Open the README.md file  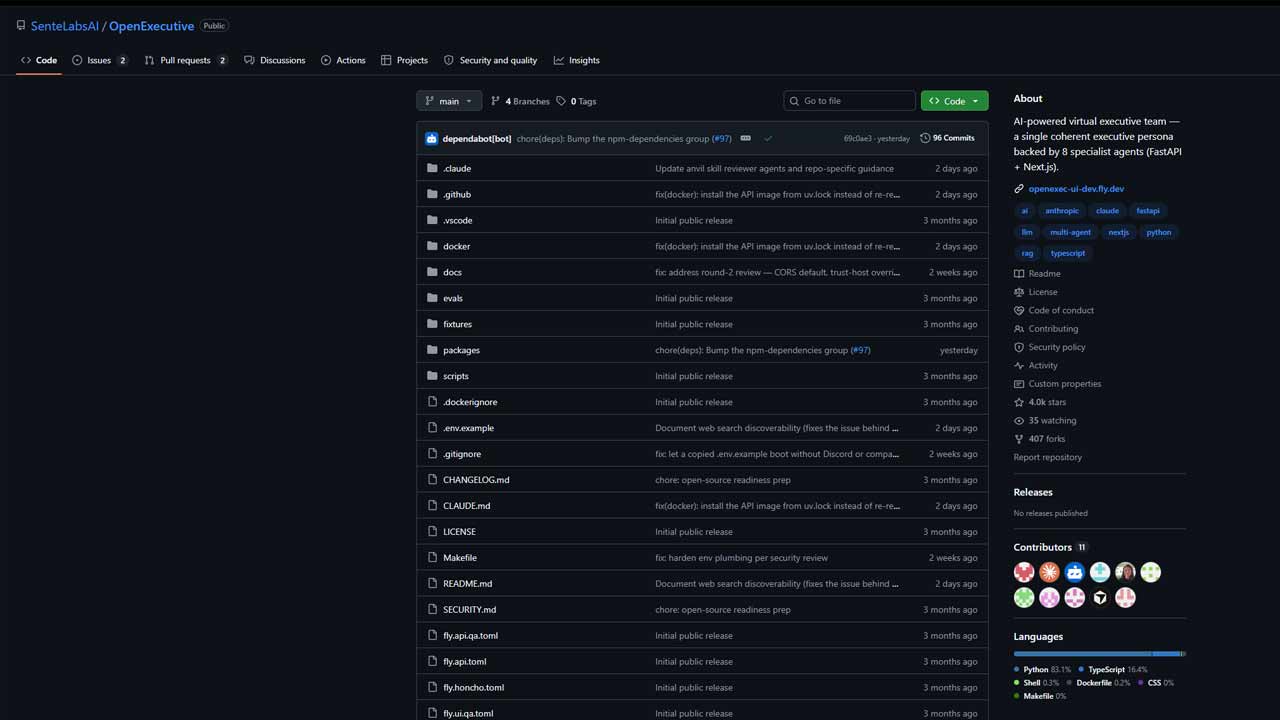(x=468, y=584)
